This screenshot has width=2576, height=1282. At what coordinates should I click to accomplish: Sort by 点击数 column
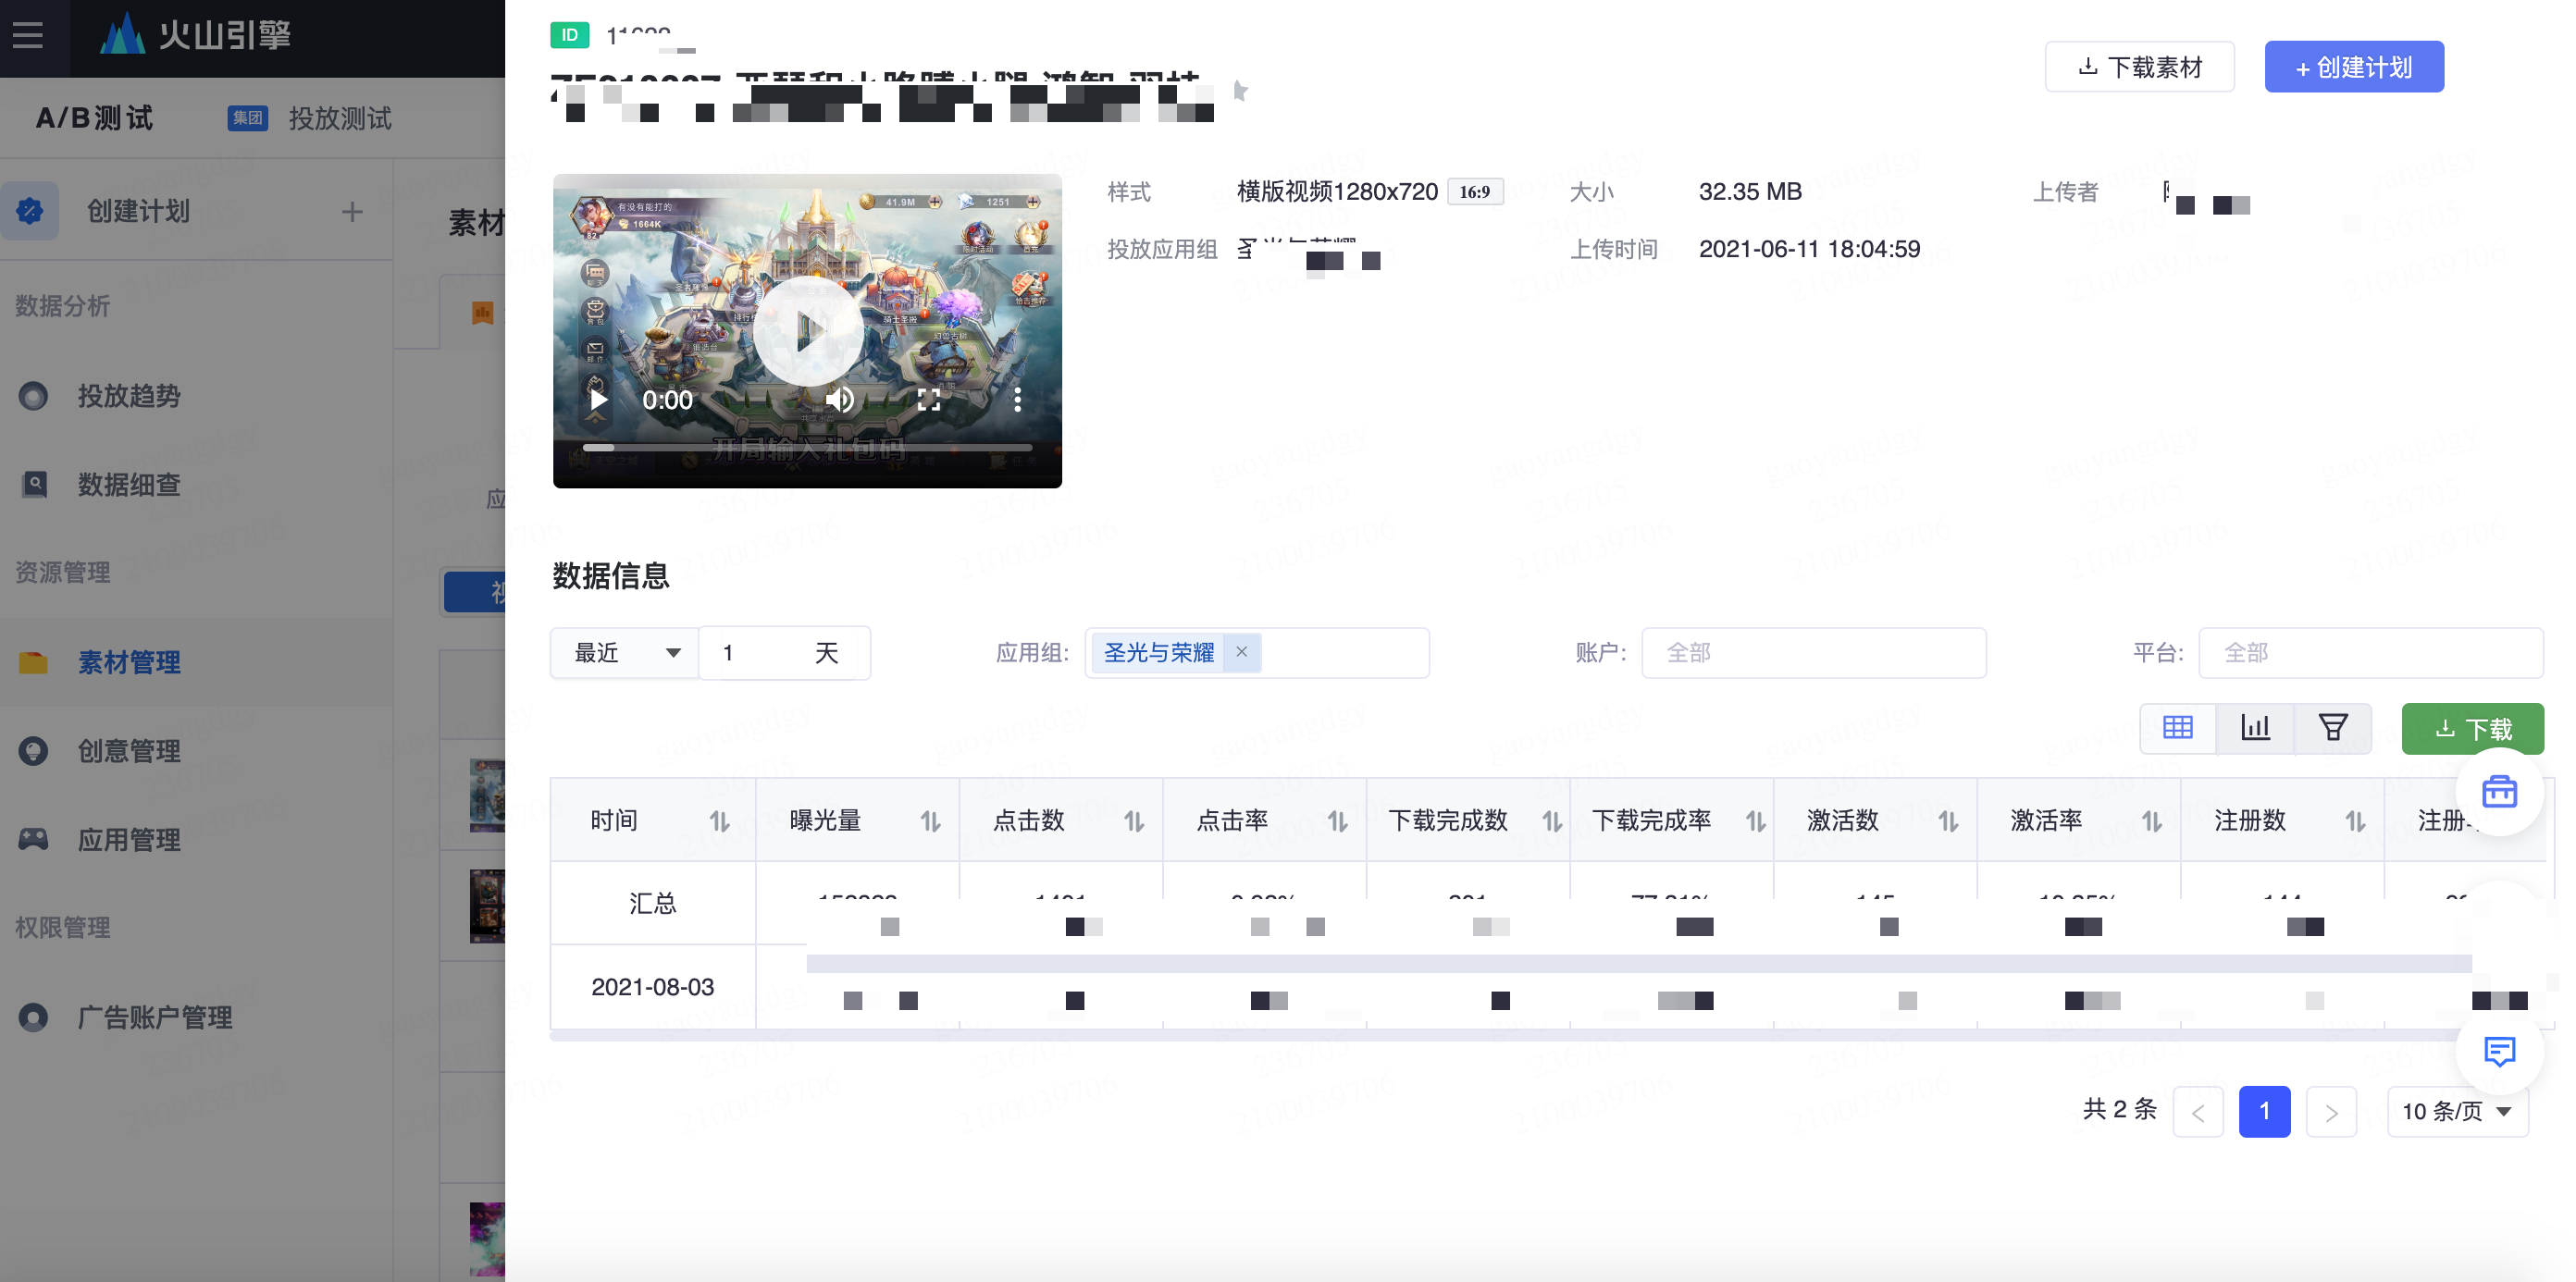(1134, 822)
